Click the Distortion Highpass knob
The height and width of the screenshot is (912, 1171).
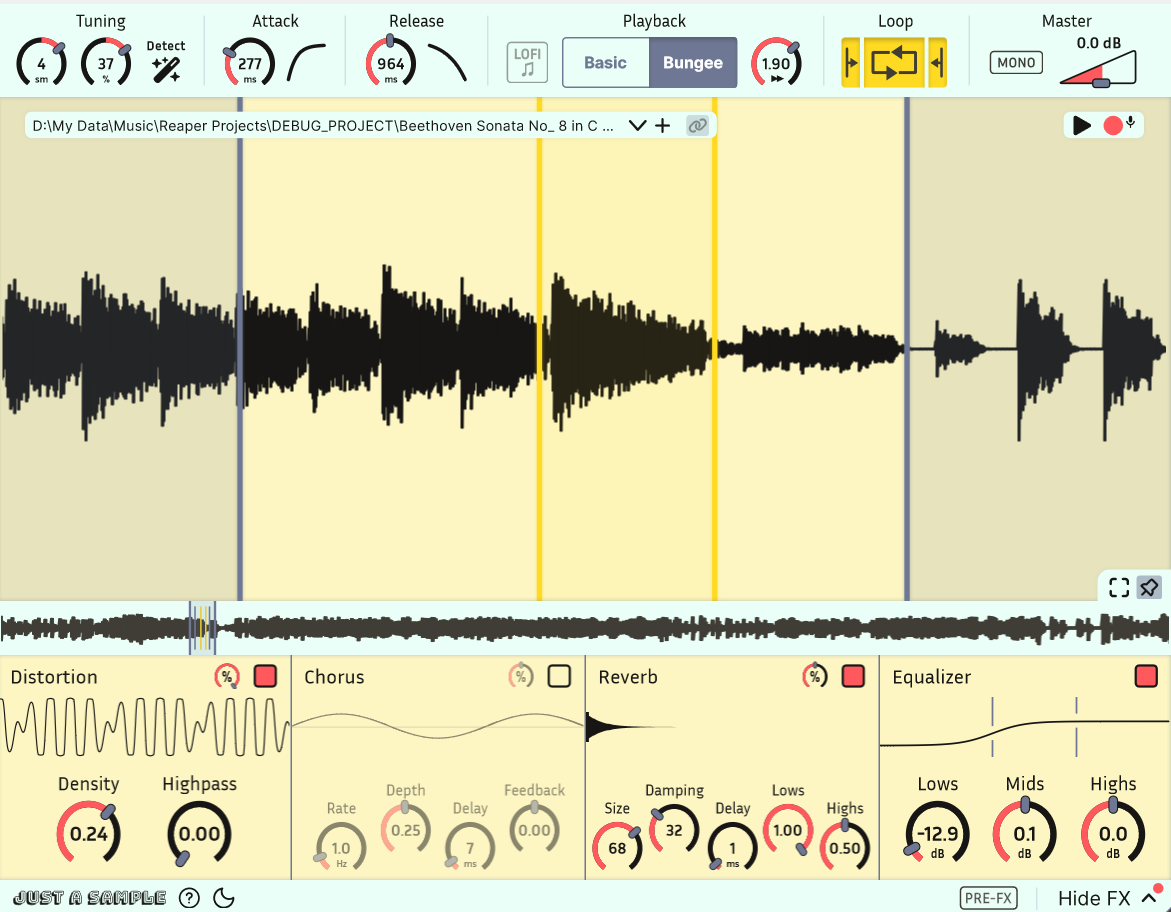click(199, 834)
